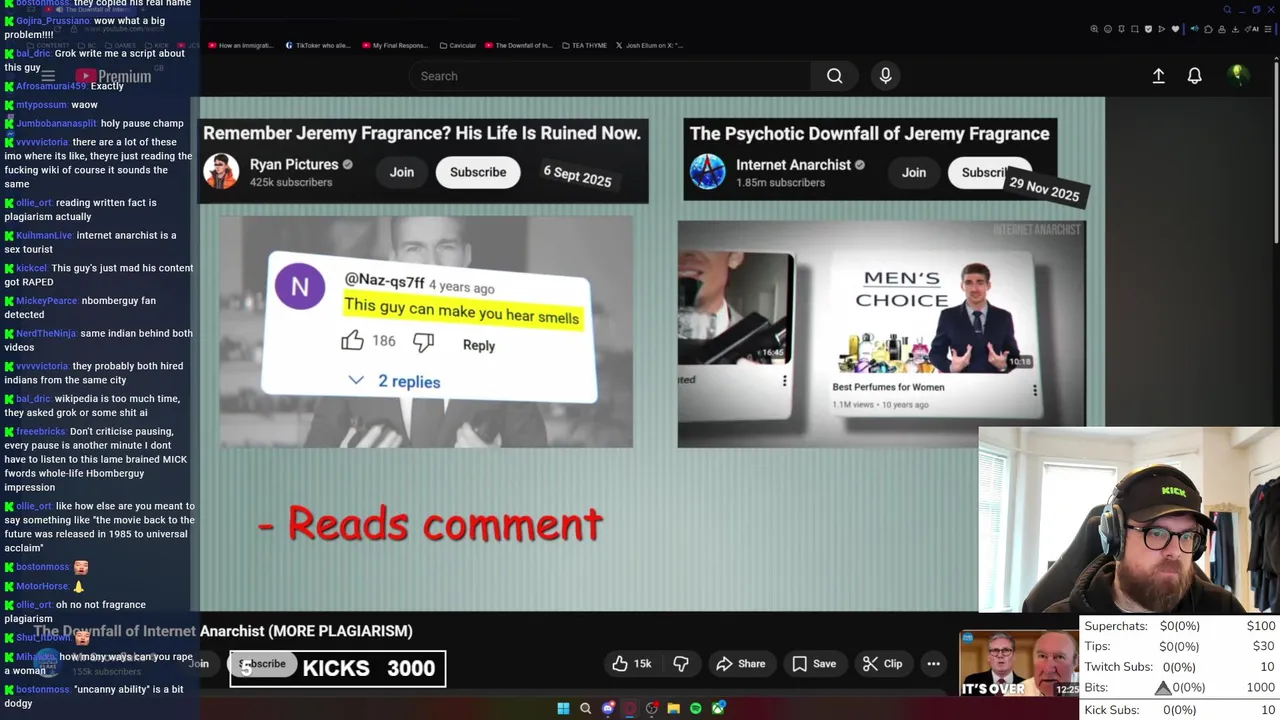Create a clip using Clip button
This screenshot has width=1280, height=720.
(x=883, y=664)
